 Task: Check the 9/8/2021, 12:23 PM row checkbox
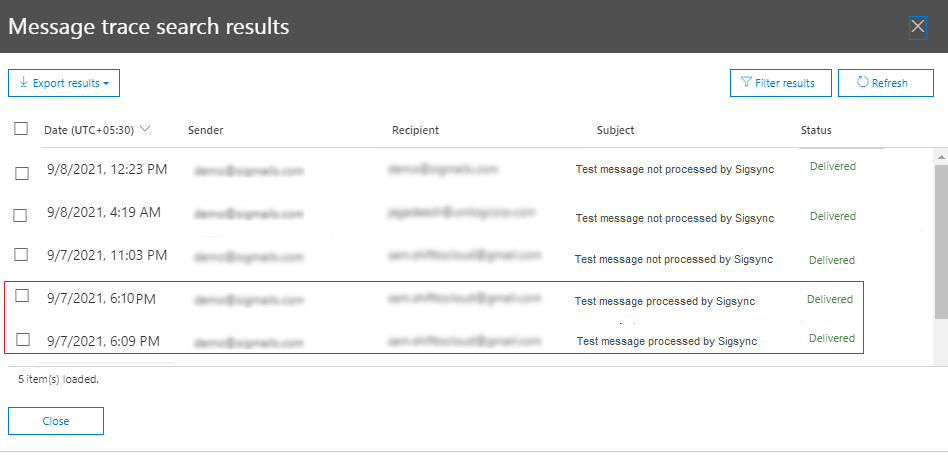coord(22,173)
